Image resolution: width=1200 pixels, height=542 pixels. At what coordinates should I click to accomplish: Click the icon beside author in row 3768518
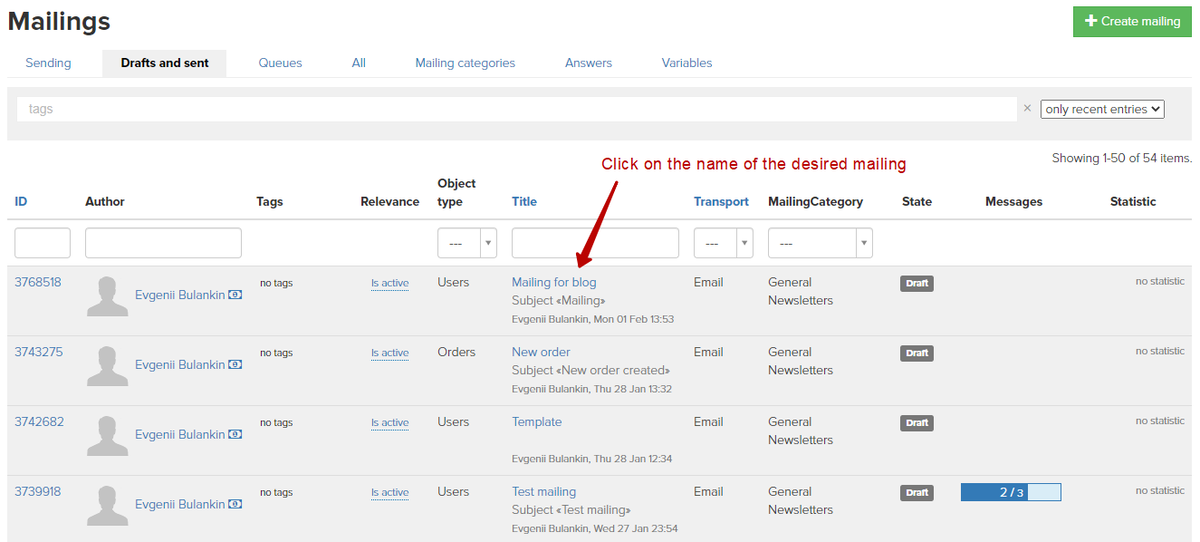coord(235,295)
